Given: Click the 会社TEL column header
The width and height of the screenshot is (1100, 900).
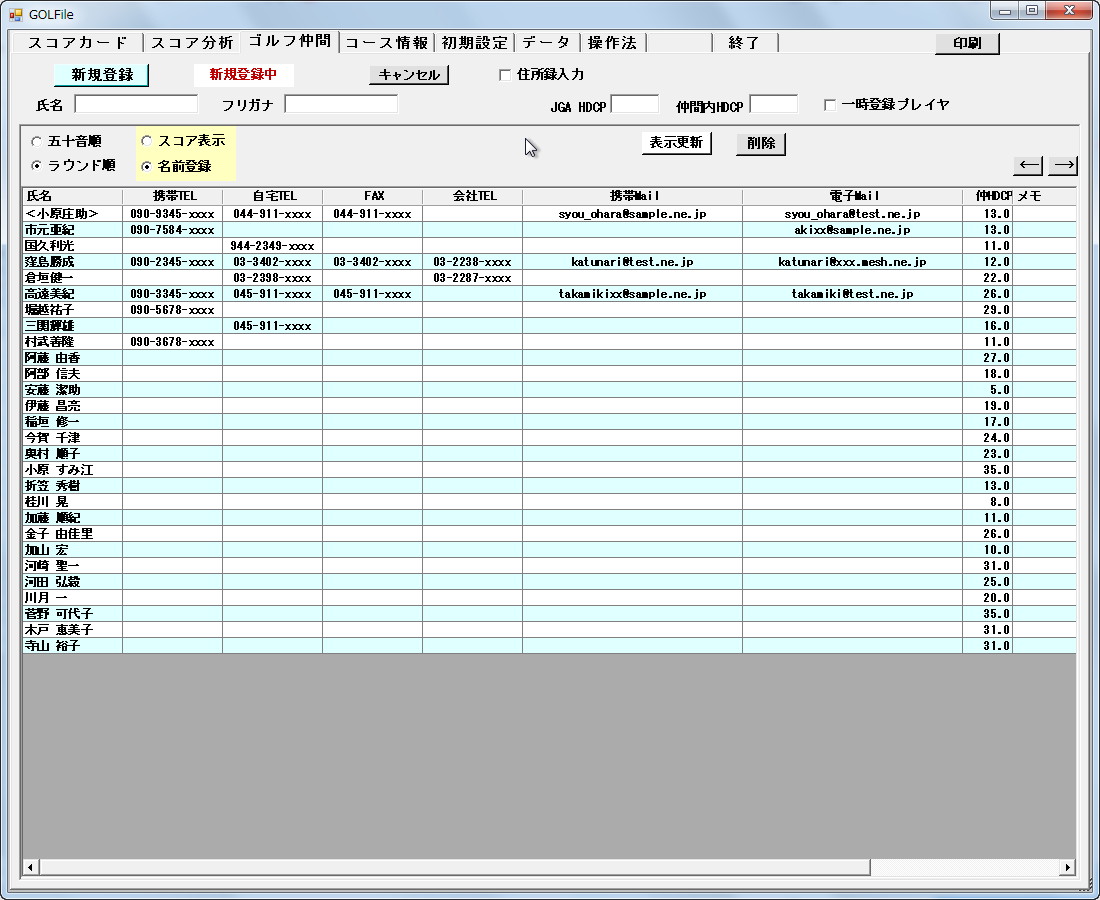Looking at the screenshot, I should click(x=473, y=196).
